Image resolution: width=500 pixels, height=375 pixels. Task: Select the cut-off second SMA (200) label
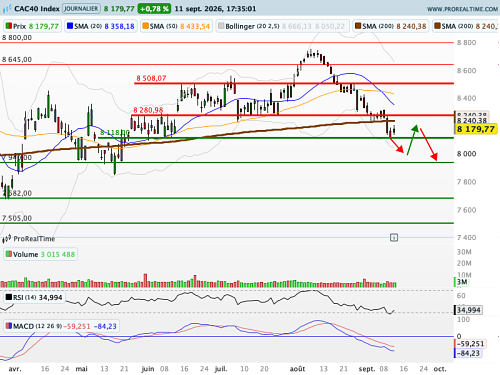coord(466,26)
